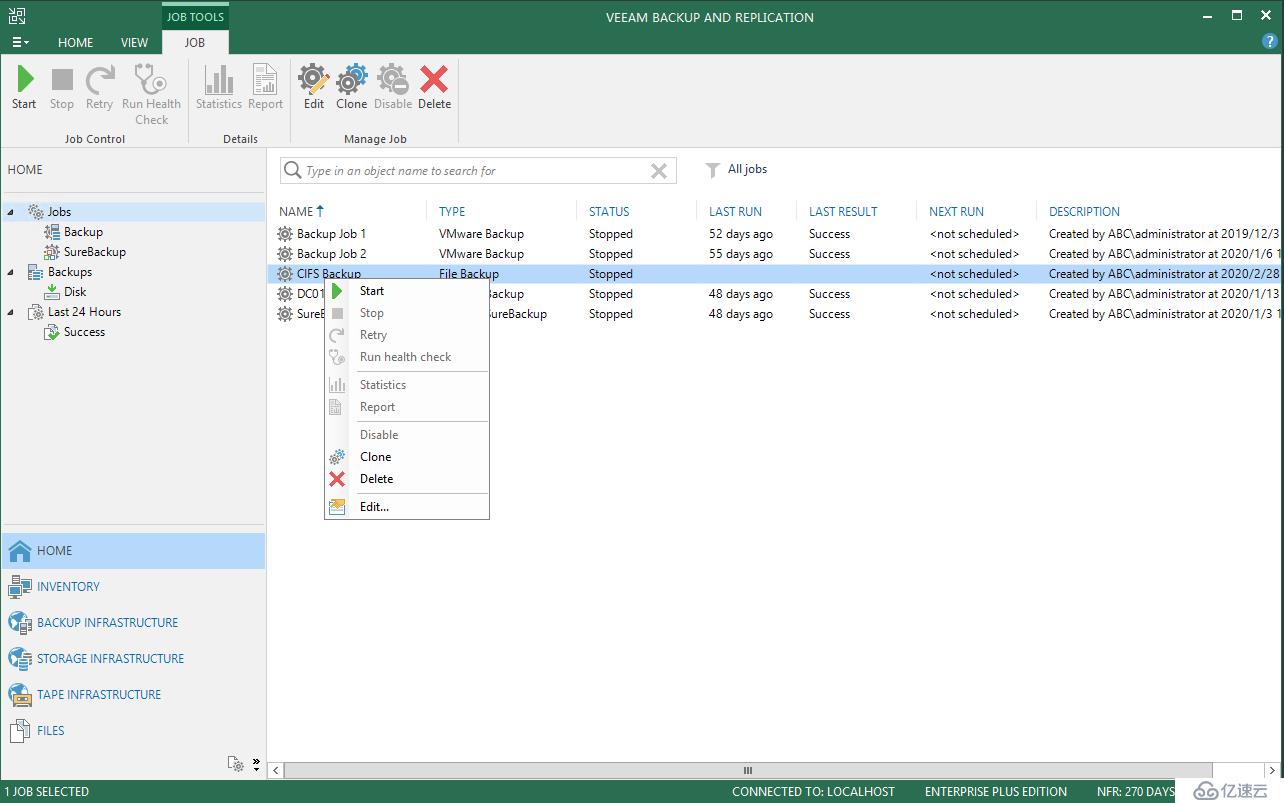Click the Inventory pane icon
This screenshot has height=803, width=1284.
20,586
